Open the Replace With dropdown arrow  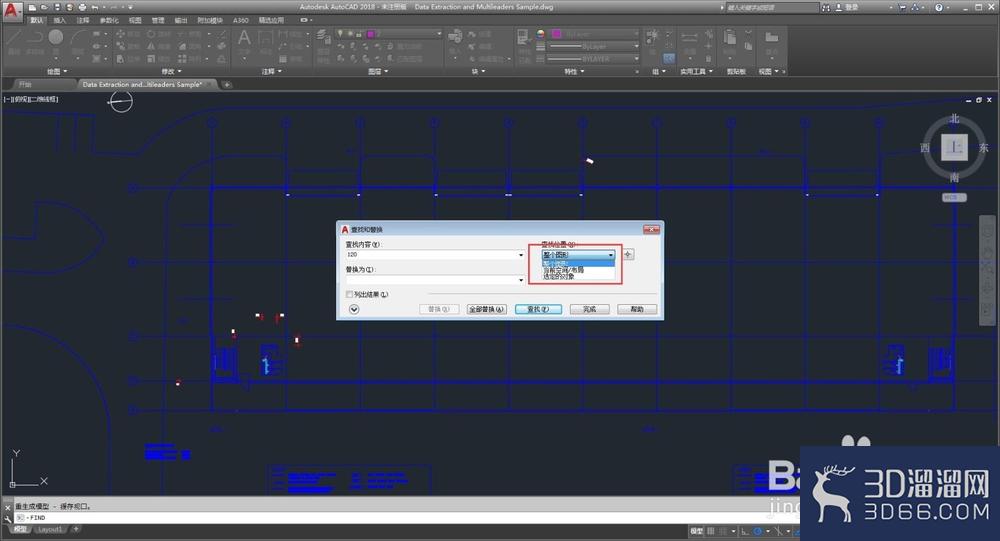tap(521, 279)
